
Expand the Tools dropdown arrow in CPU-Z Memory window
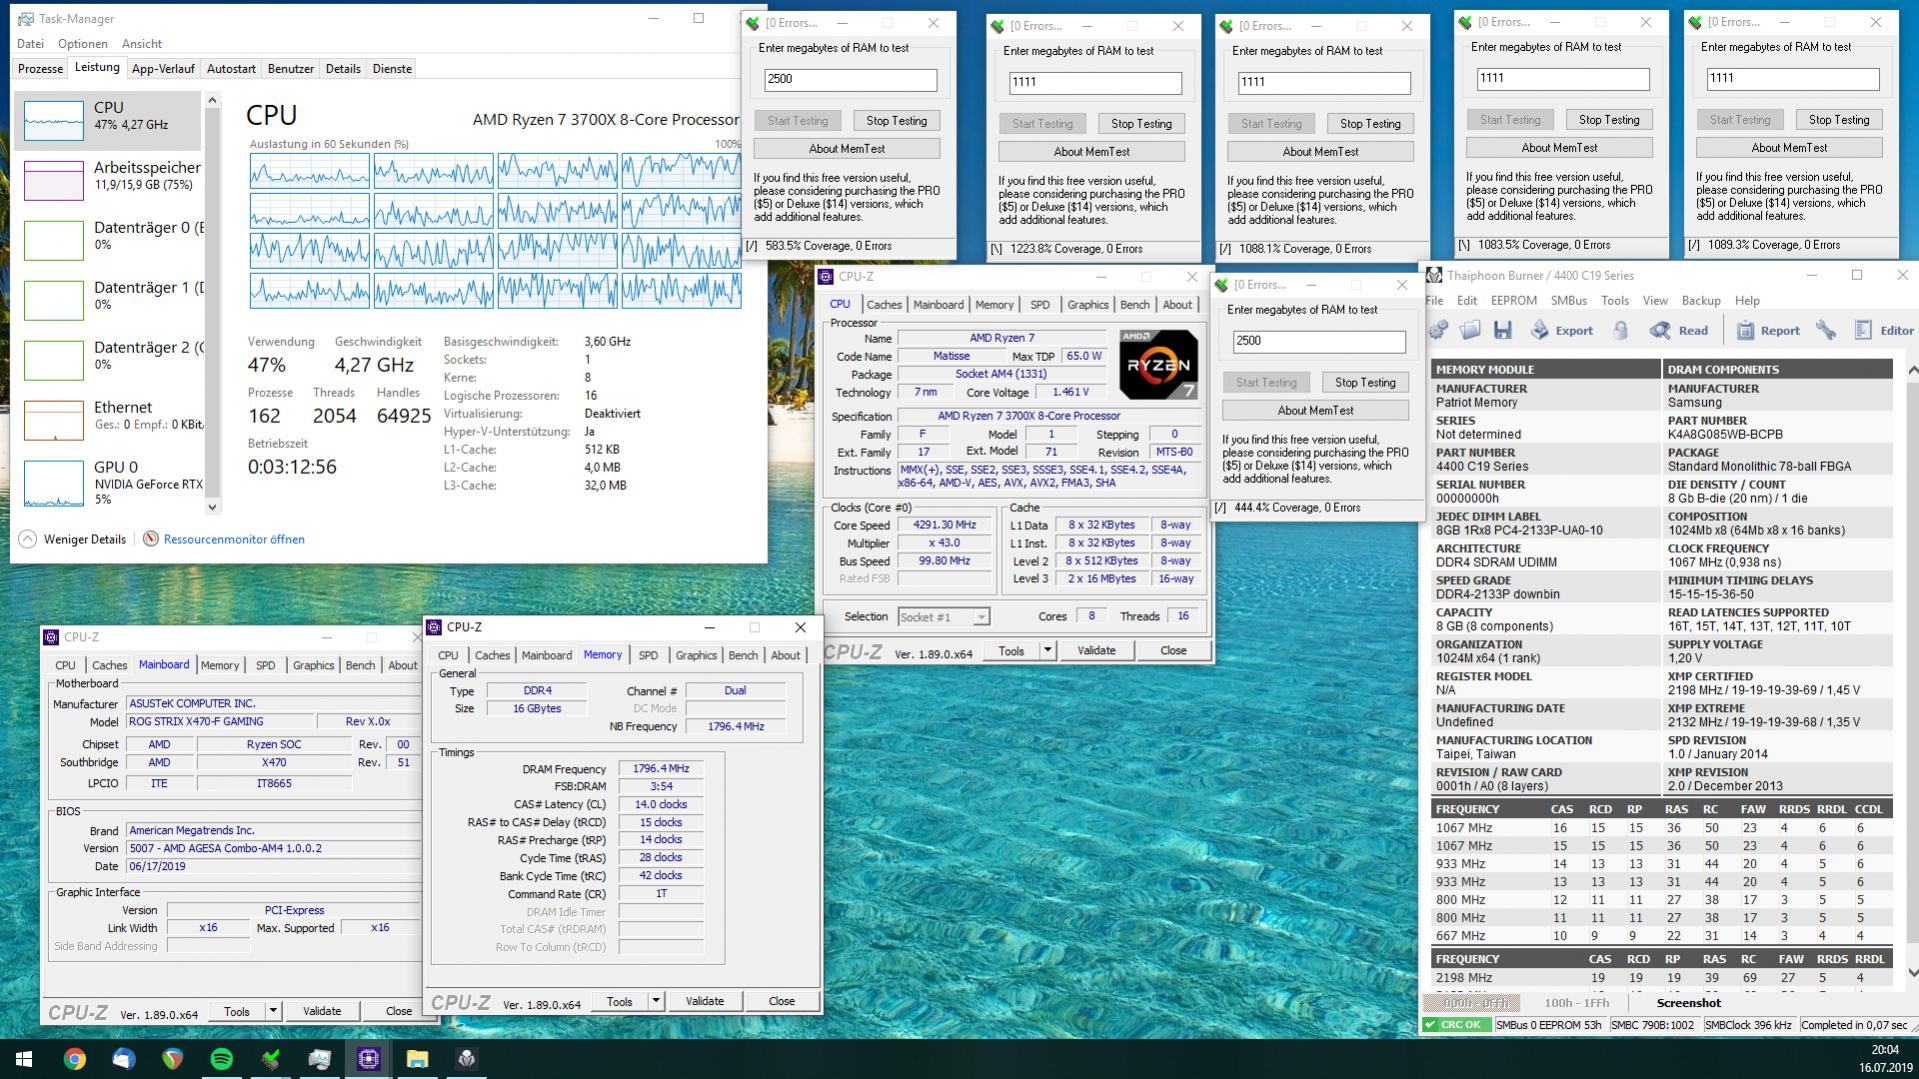point(656,1001)
